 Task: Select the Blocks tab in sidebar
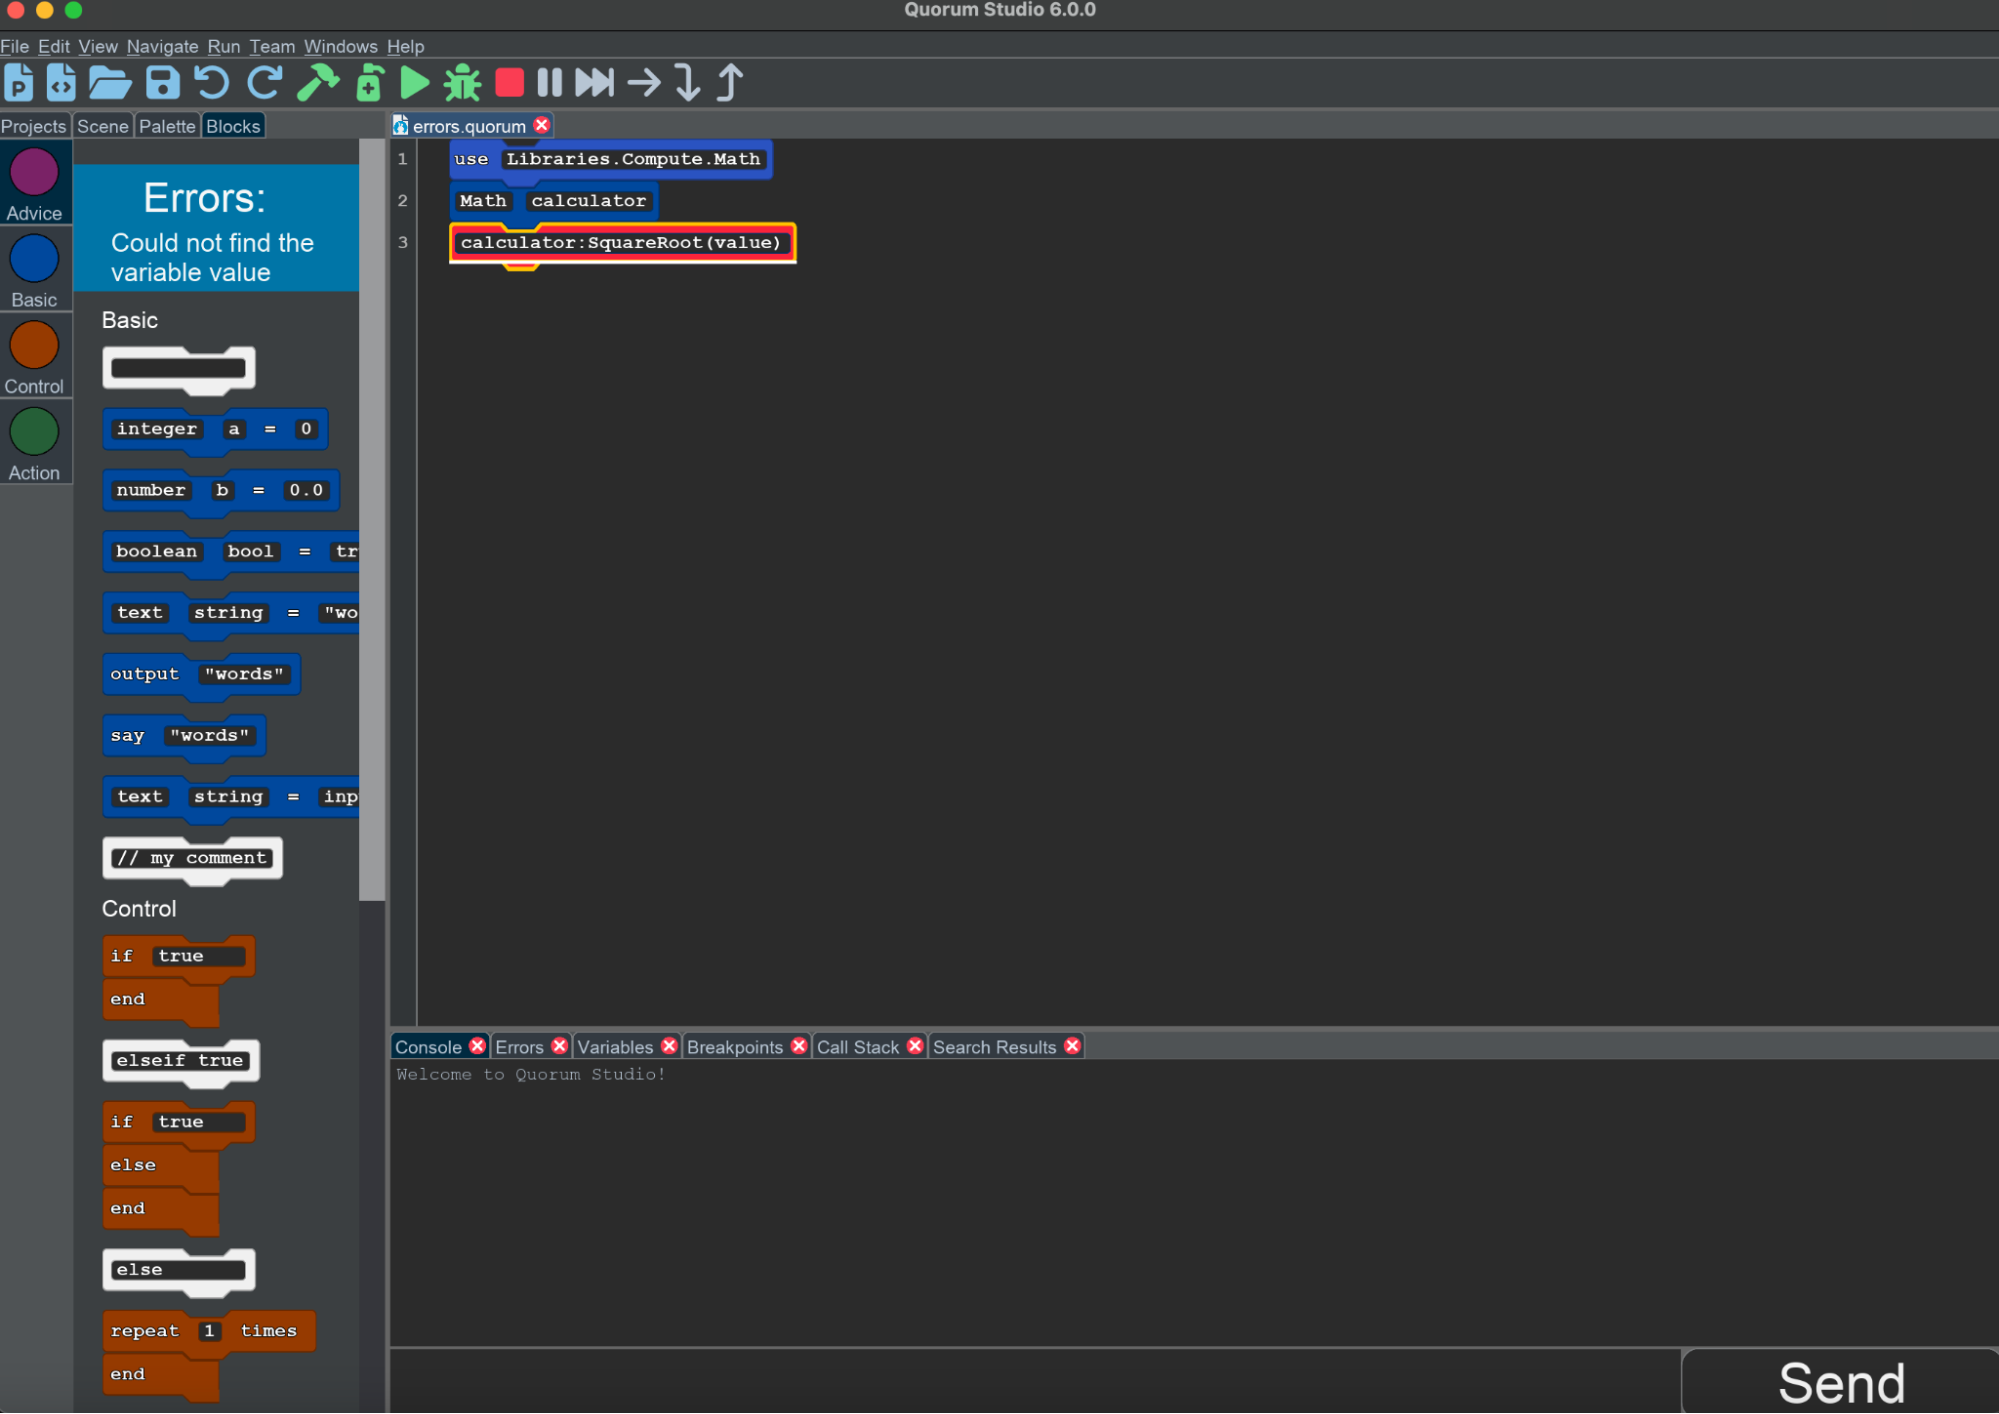[x=234, y=125]
